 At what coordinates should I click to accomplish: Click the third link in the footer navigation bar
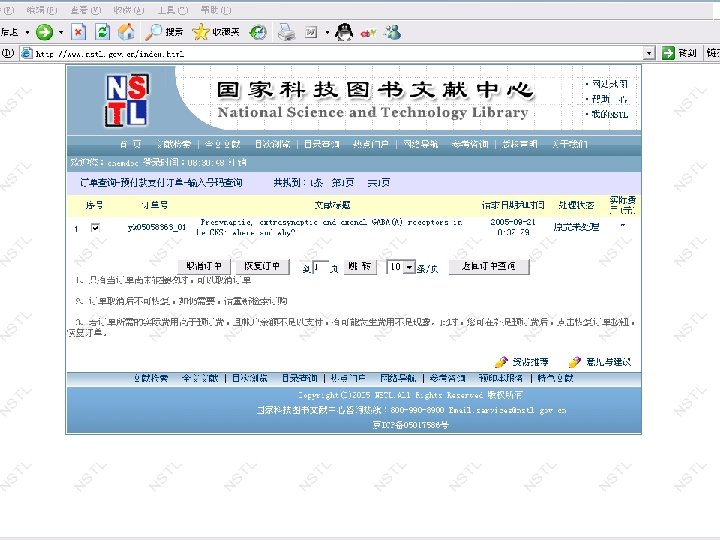[249, 378]
